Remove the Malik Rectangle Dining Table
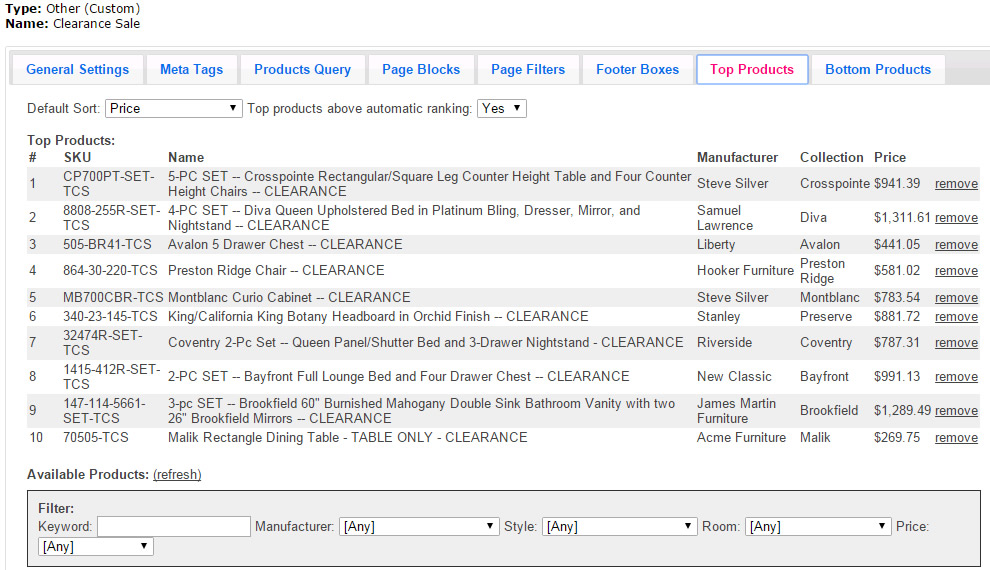Viewport: 990px width, 570px height. pos(956,438)
